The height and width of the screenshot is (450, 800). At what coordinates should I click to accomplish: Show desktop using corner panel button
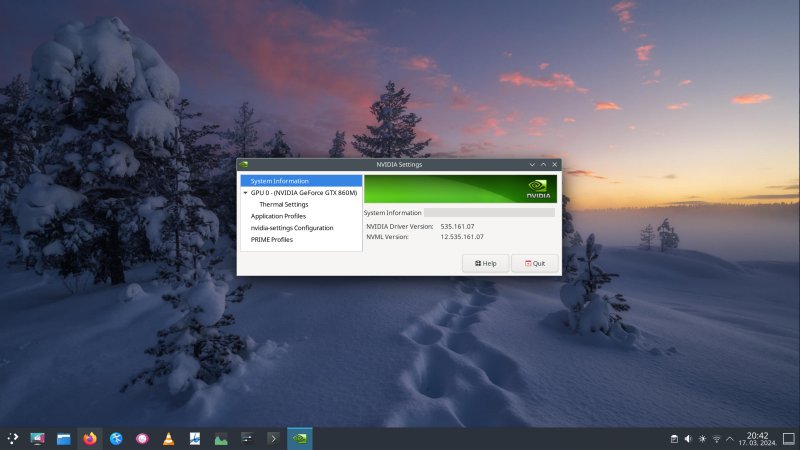point(789,439)
